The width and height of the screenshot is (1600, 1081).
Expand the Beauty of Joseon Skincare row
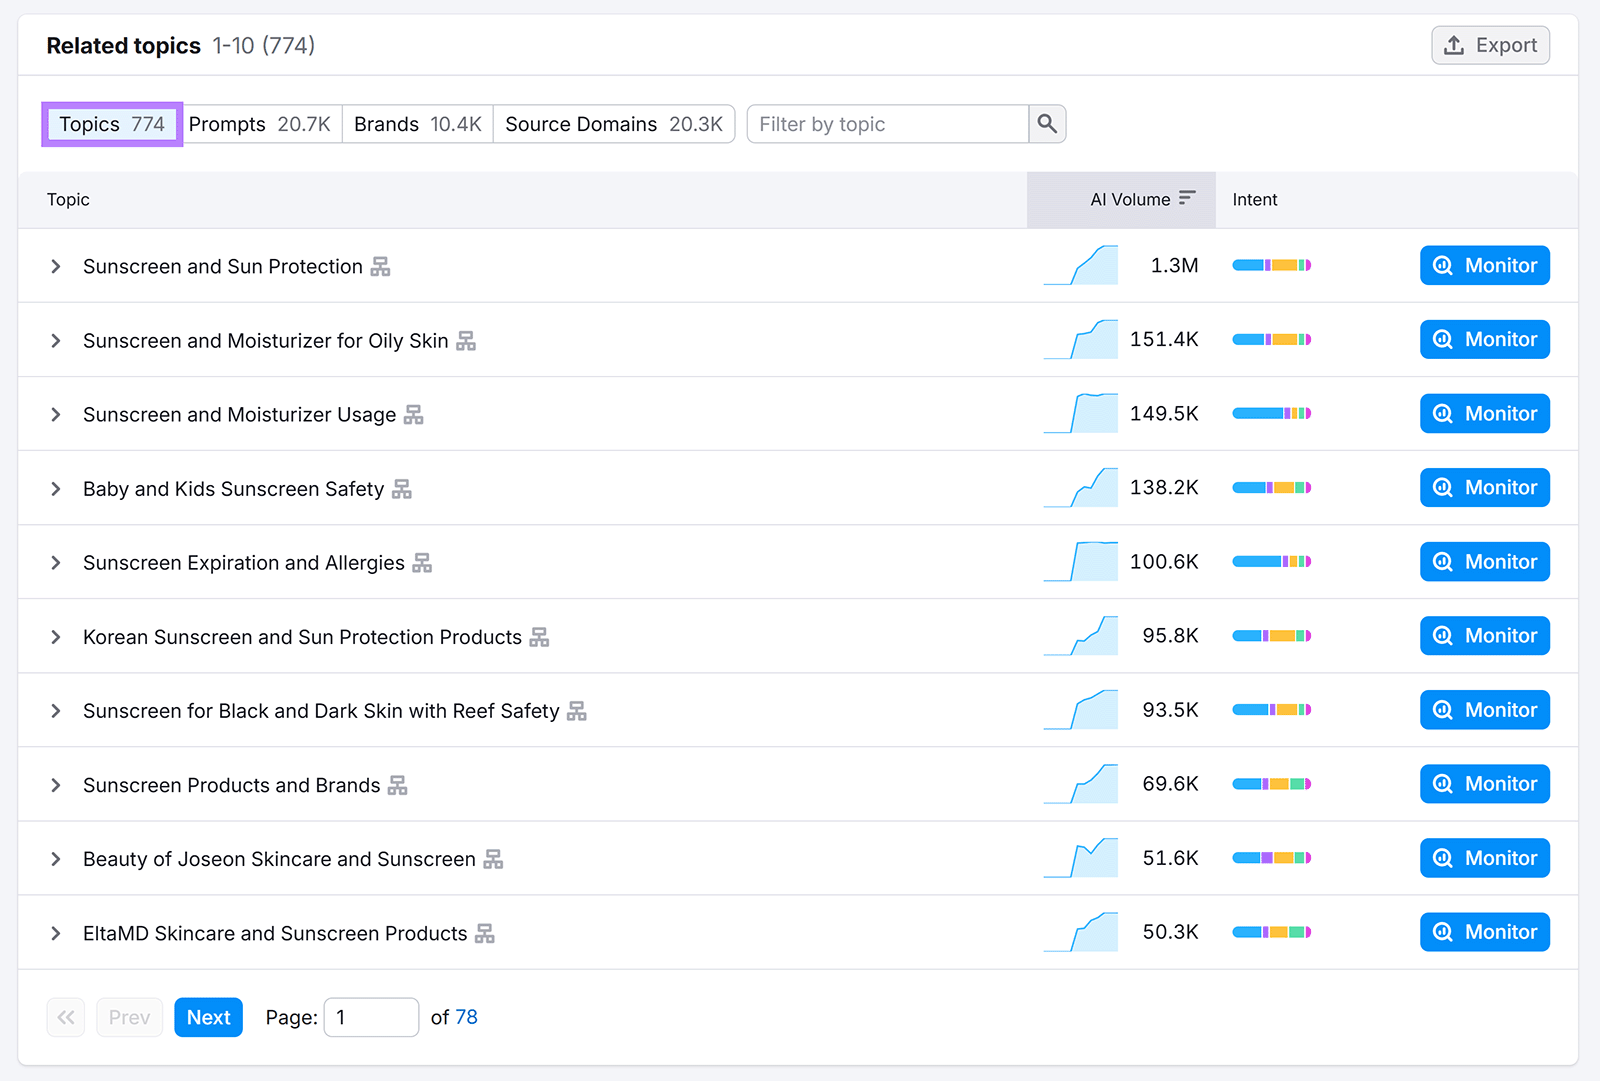[55, 858]
